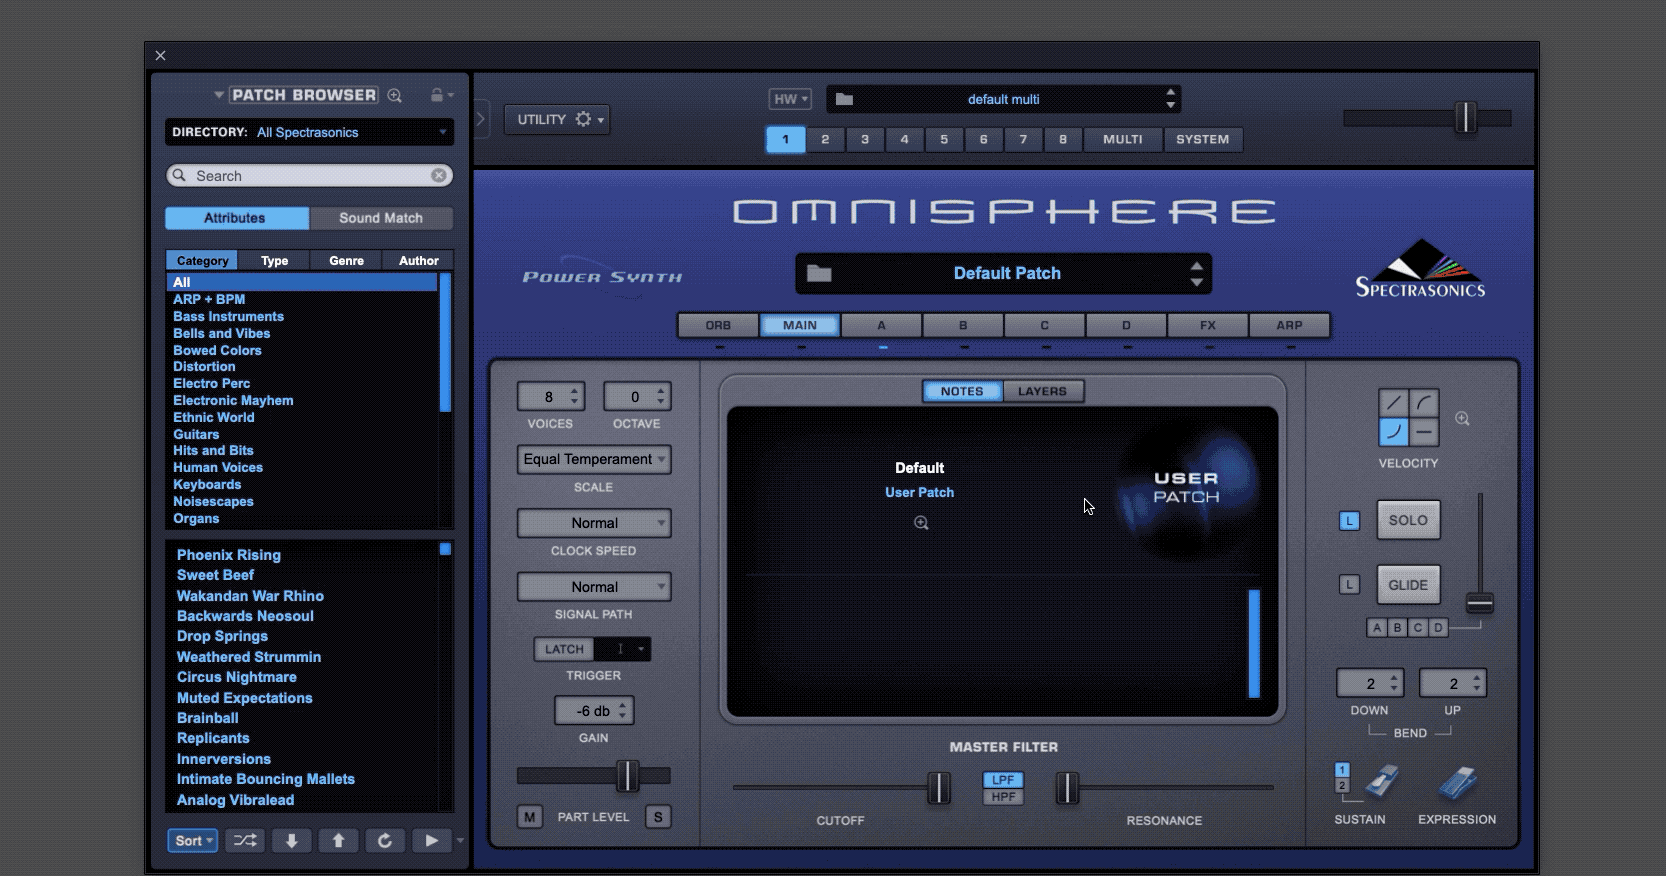This screenshot has height=876, width=1666.
Task: Select the linear velocity curve icon
Action: (x=1393, y=403)
